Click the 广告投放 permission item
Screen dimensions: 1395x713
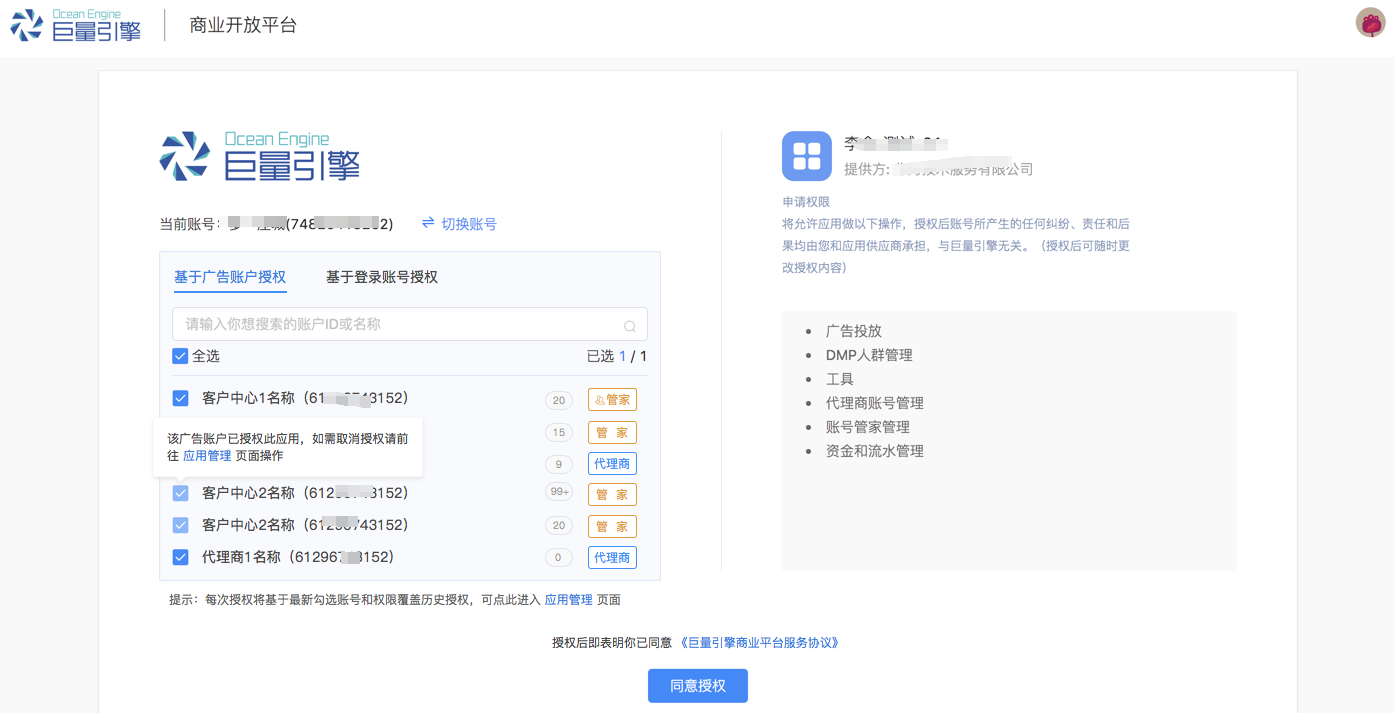[x=854, y=331]
